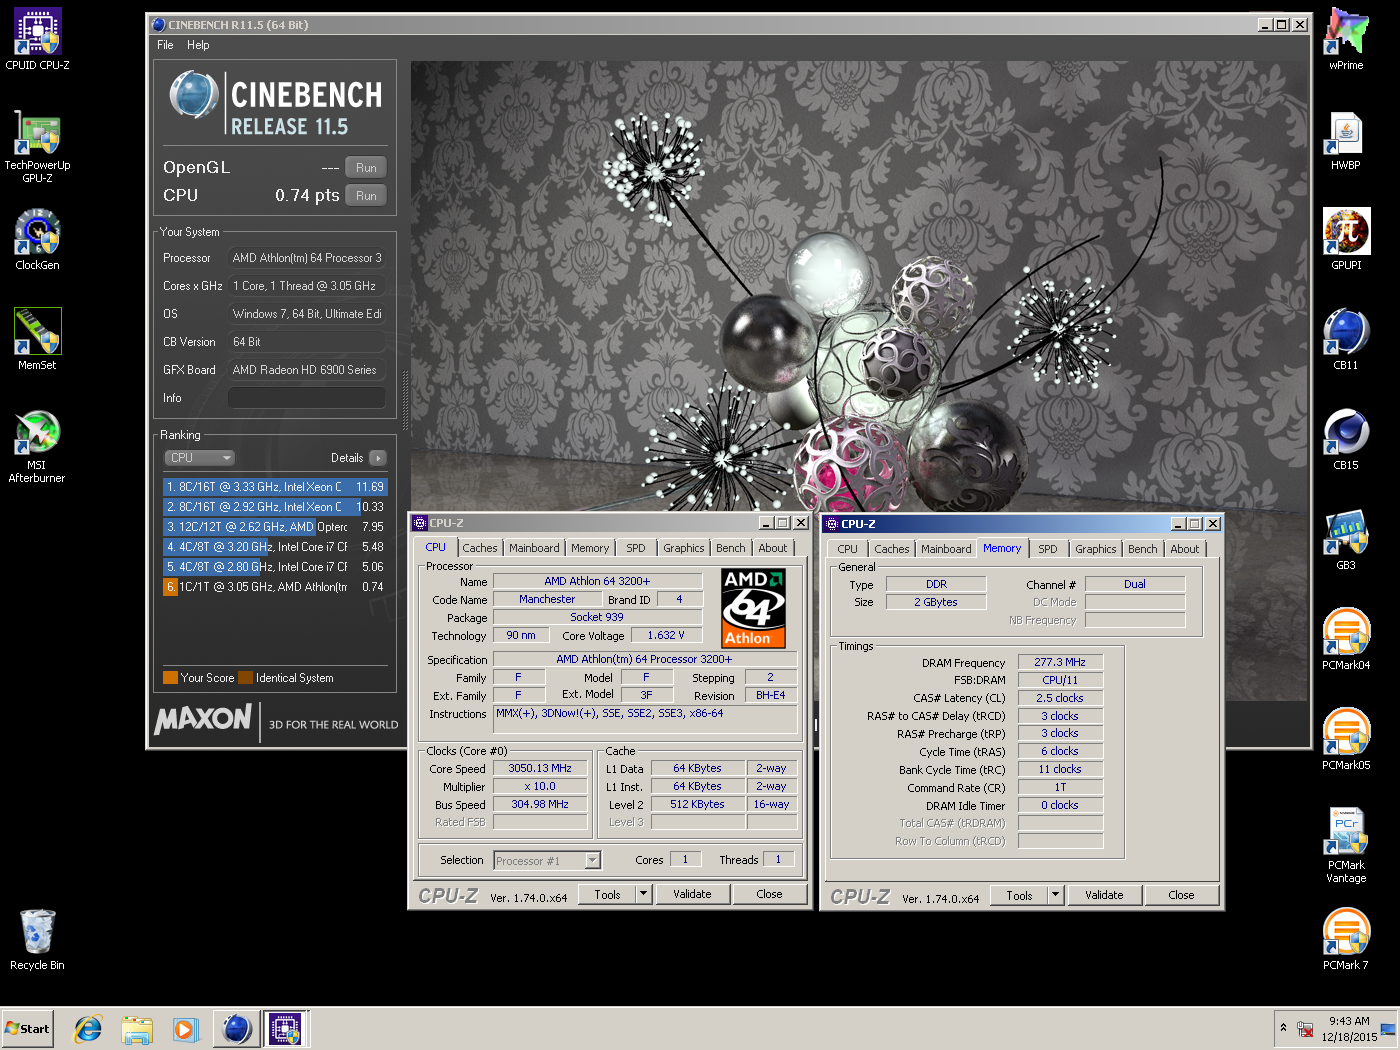The height and width of the screenshot is (1050, 1400).
Task: Open CB15 Cinebench shortcut
Action: (x=1346, y=440)
